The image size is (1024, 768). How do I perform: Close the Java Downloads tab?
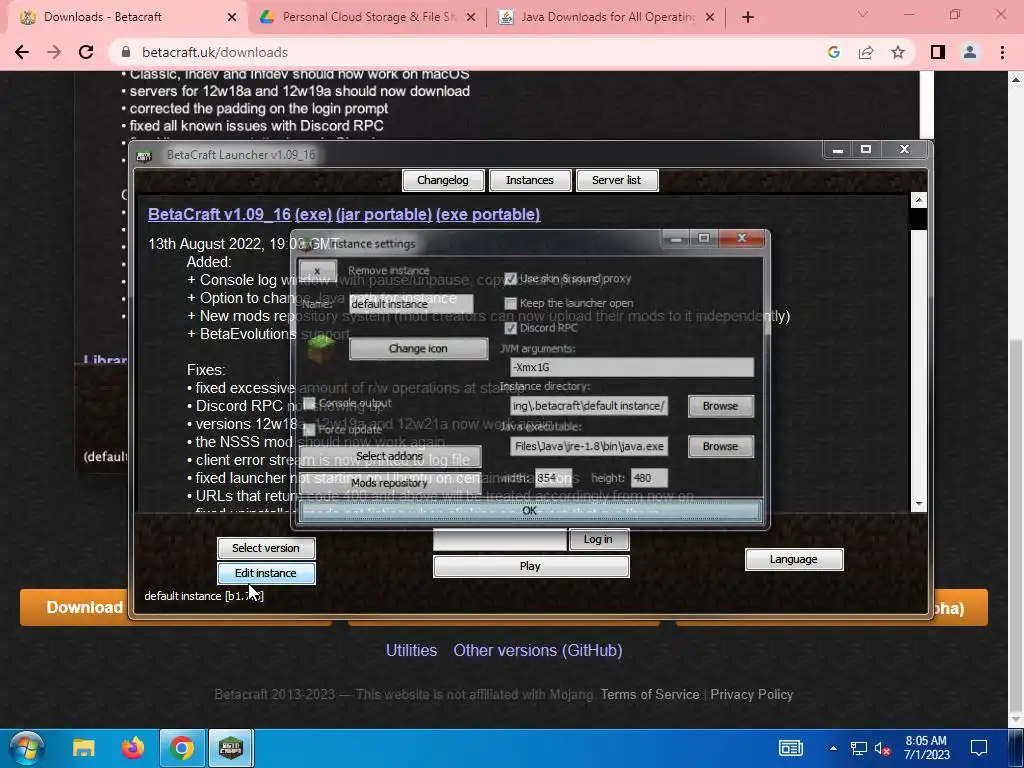[711, 17]
